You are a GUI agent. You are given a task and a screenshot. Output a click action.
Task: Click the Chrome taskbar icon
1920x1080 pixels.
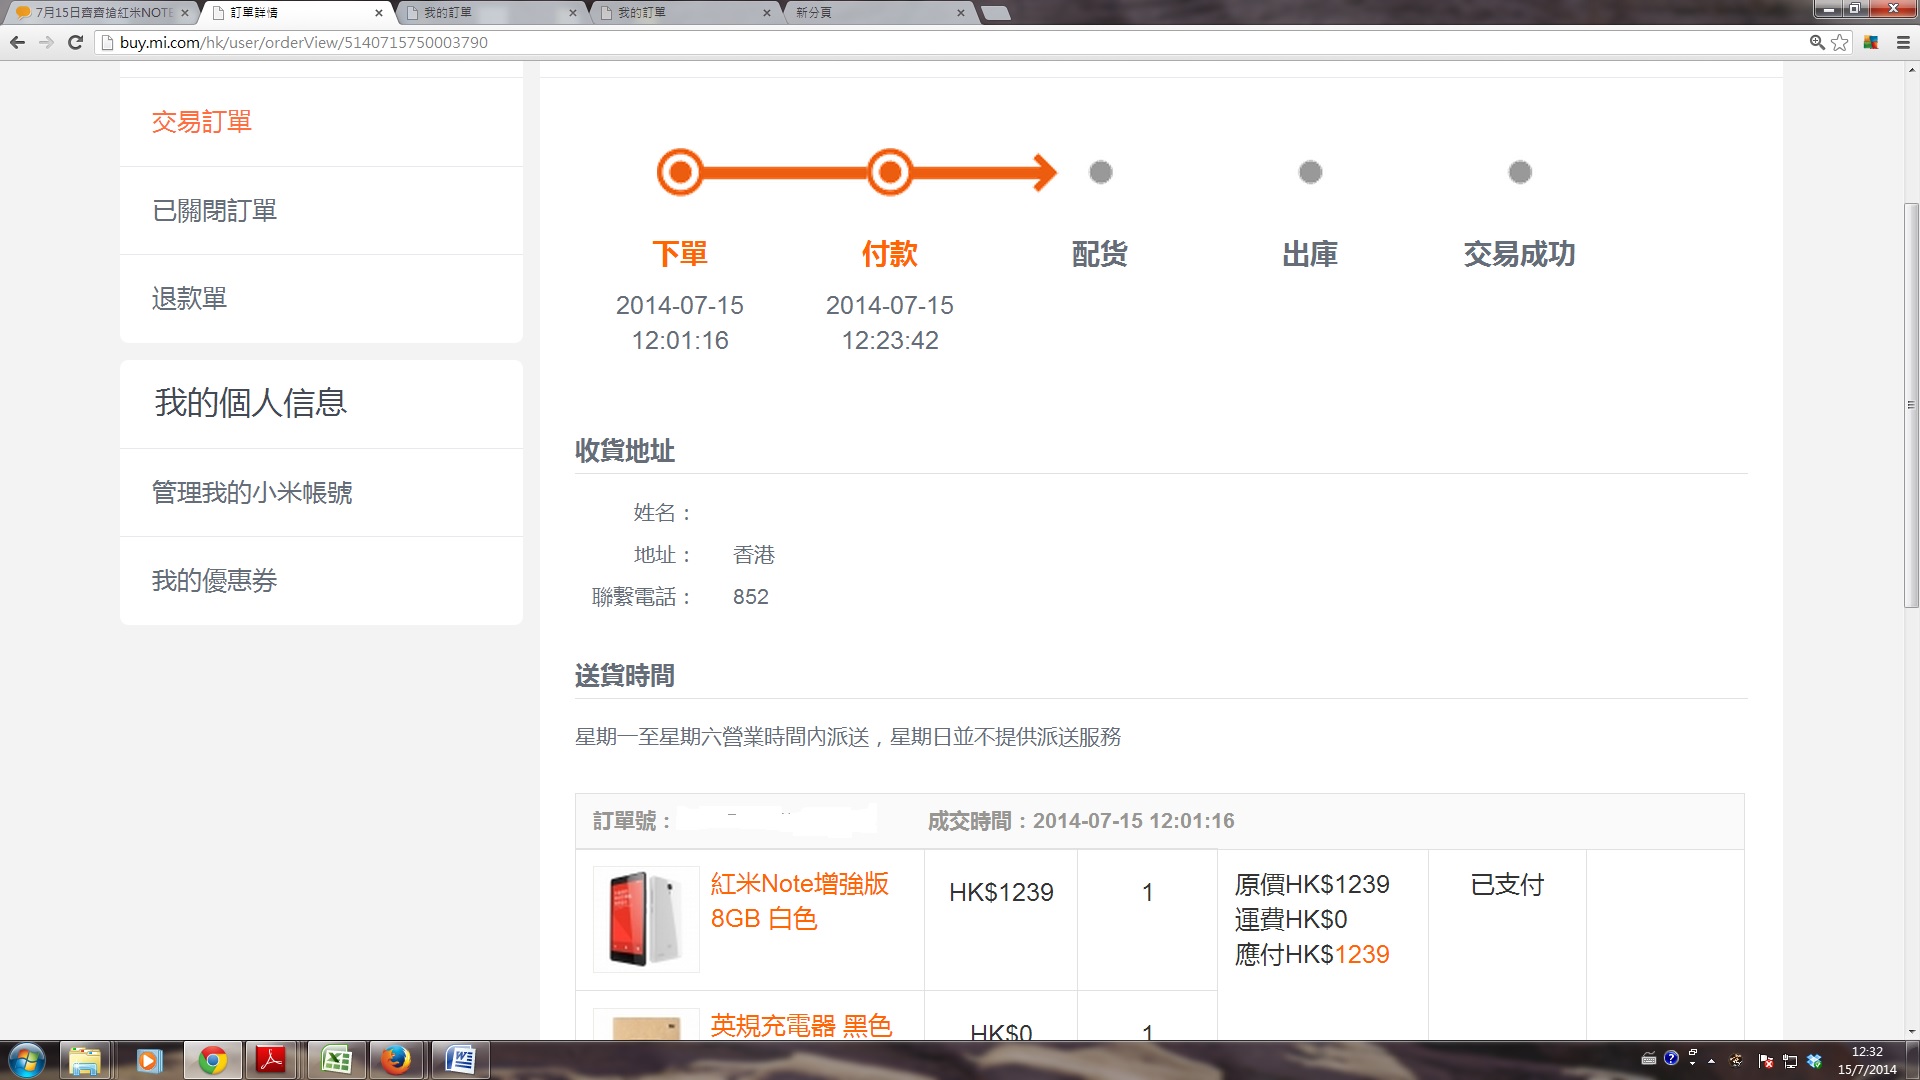(x=212, y=1060)
